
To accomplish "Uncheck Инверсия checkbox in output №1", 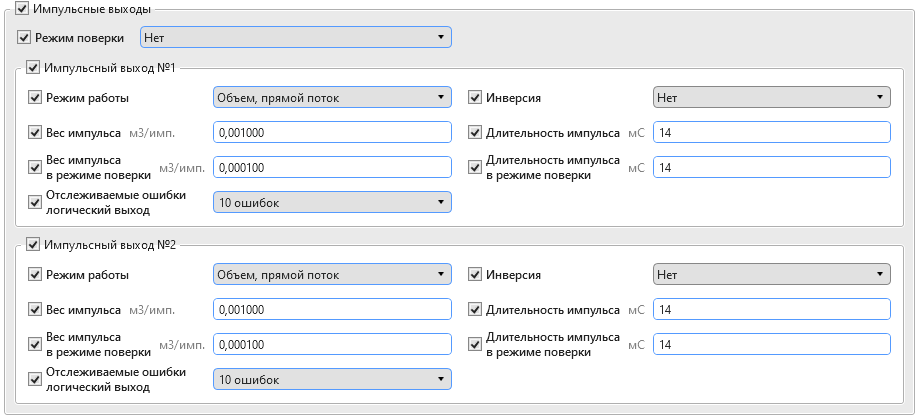I will tap(475, 97).
